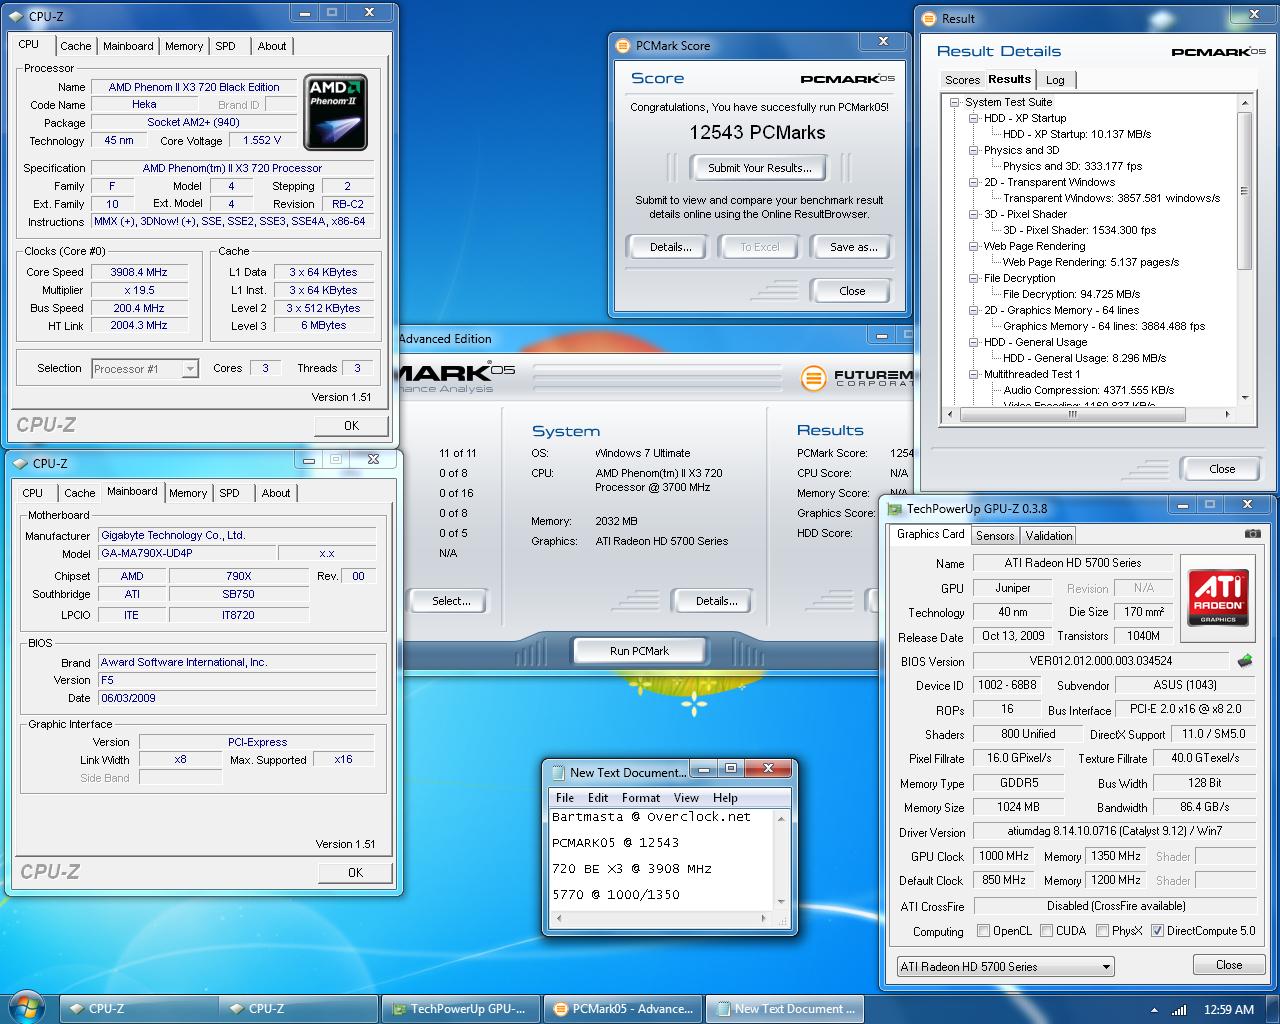Screen dimensions: 1280x1024
Task: Click Core Speed value 3908.4 MHz
Action: 139,272
